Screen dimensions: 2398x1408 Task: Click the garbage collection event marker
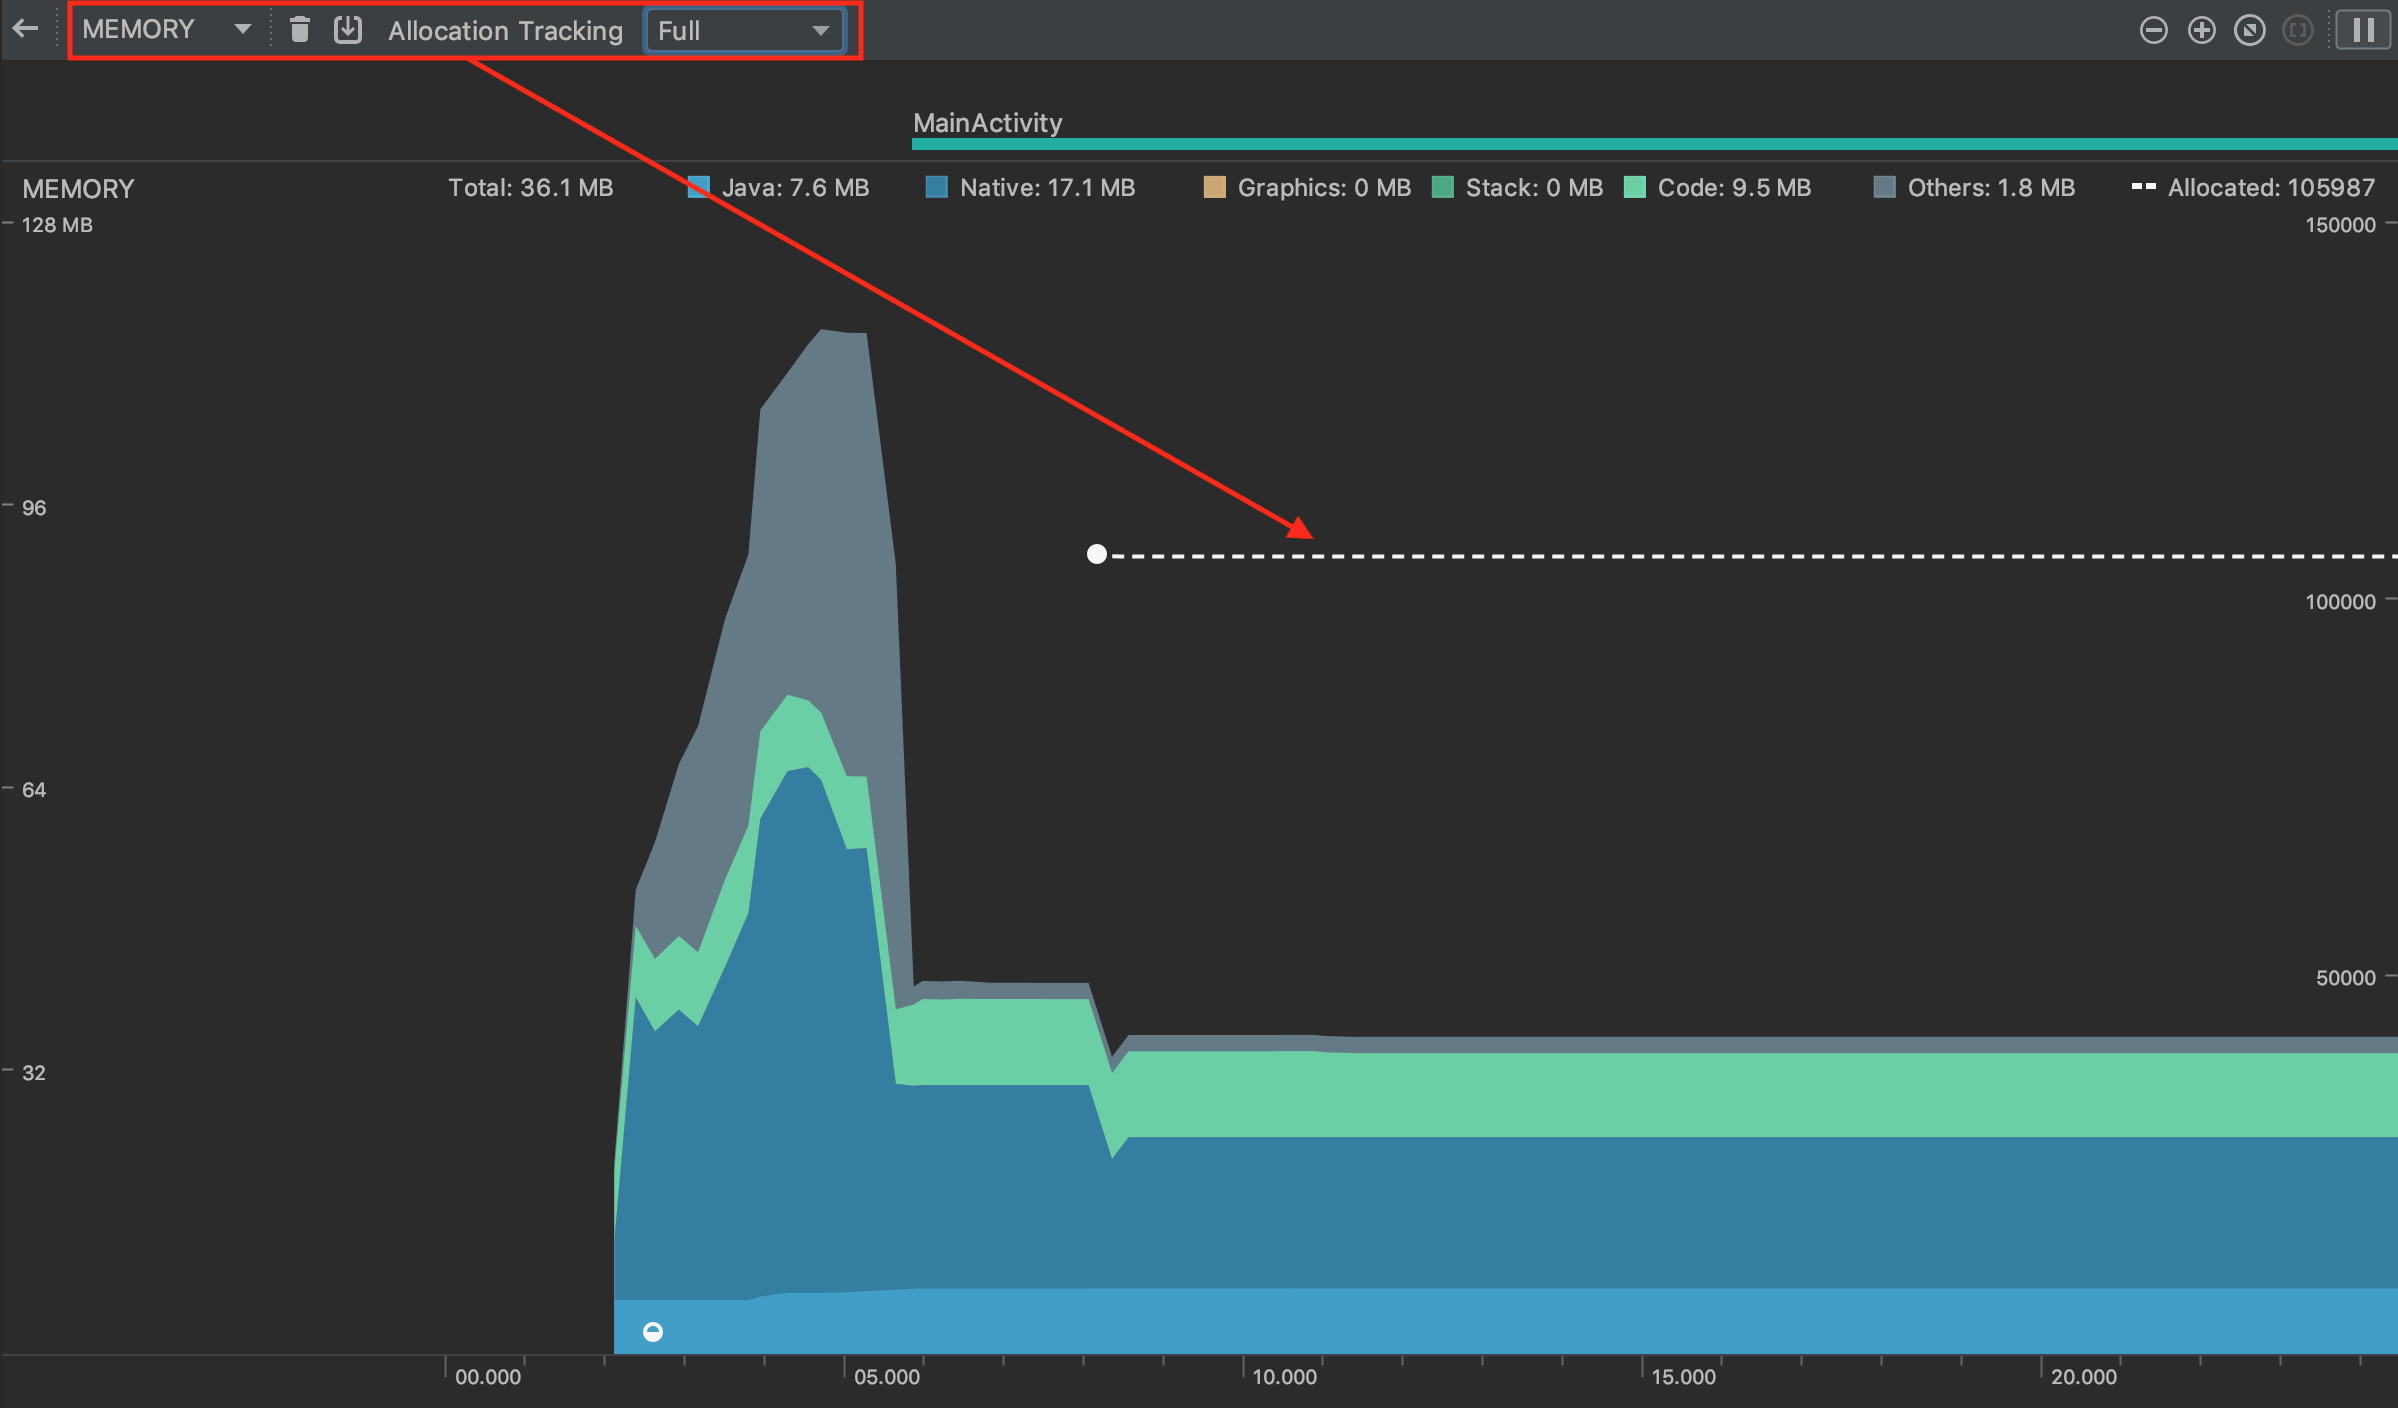tap(653, 1331)
